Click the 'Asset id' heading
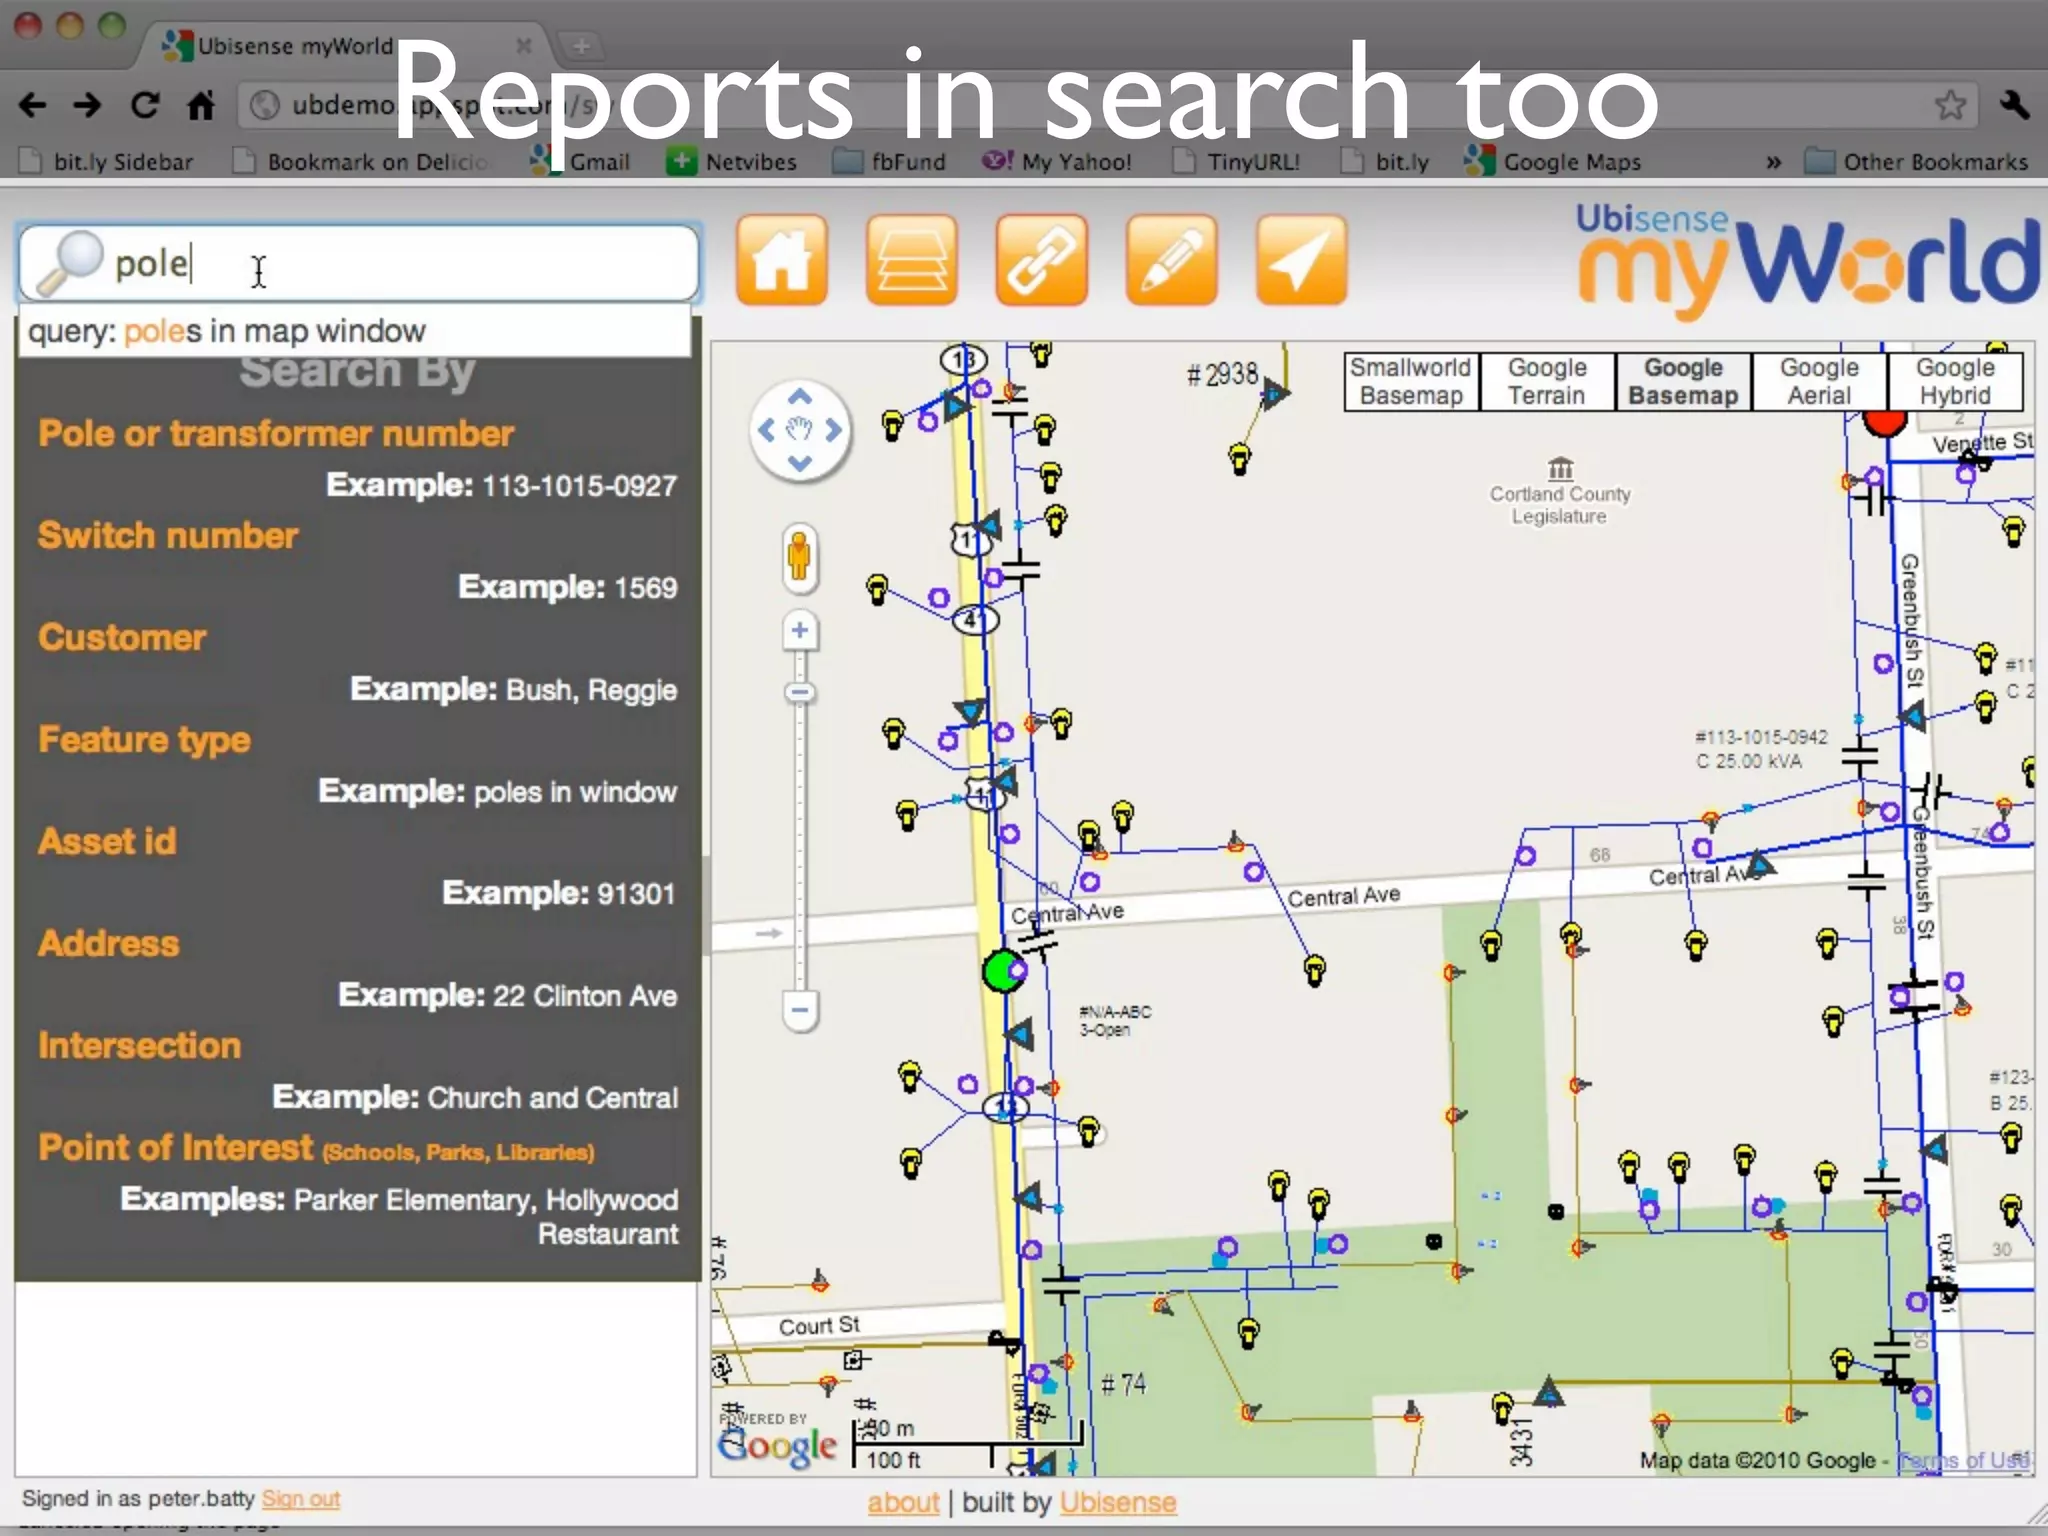Image resolution: width=2048 pixels, height=1536 pixels. click(x=107, y=841)
